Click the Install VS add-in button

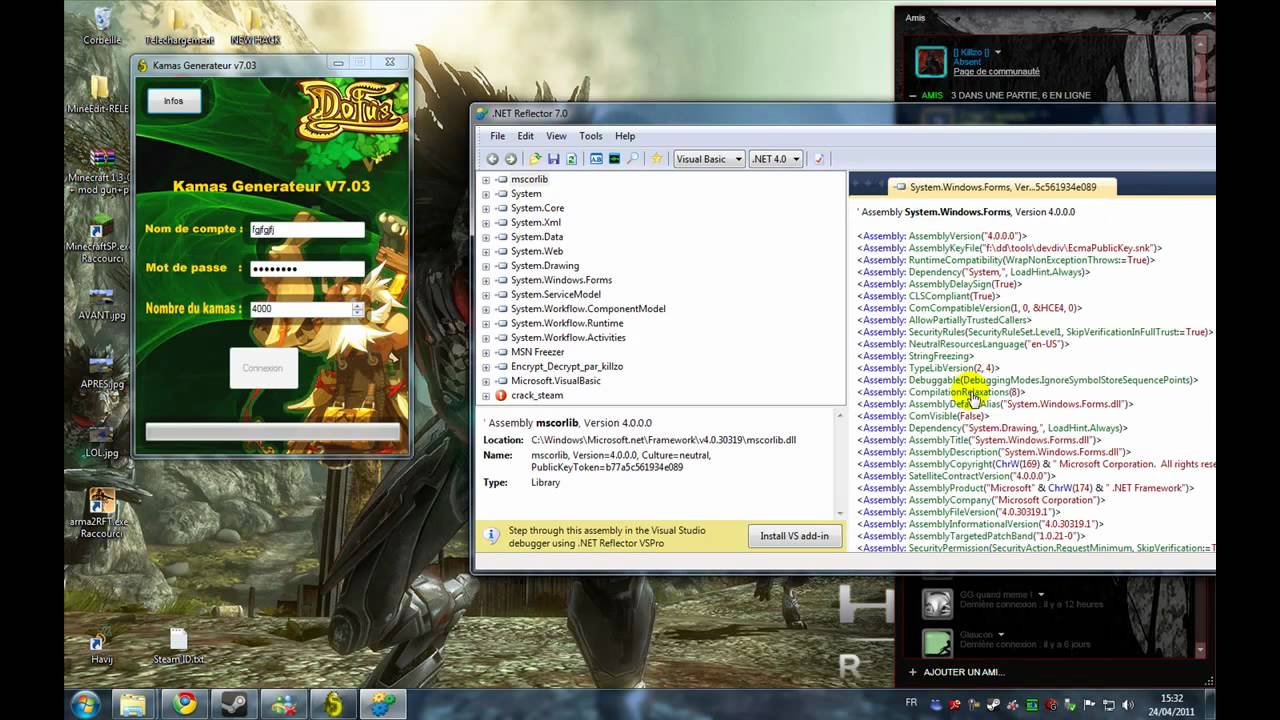794,536
